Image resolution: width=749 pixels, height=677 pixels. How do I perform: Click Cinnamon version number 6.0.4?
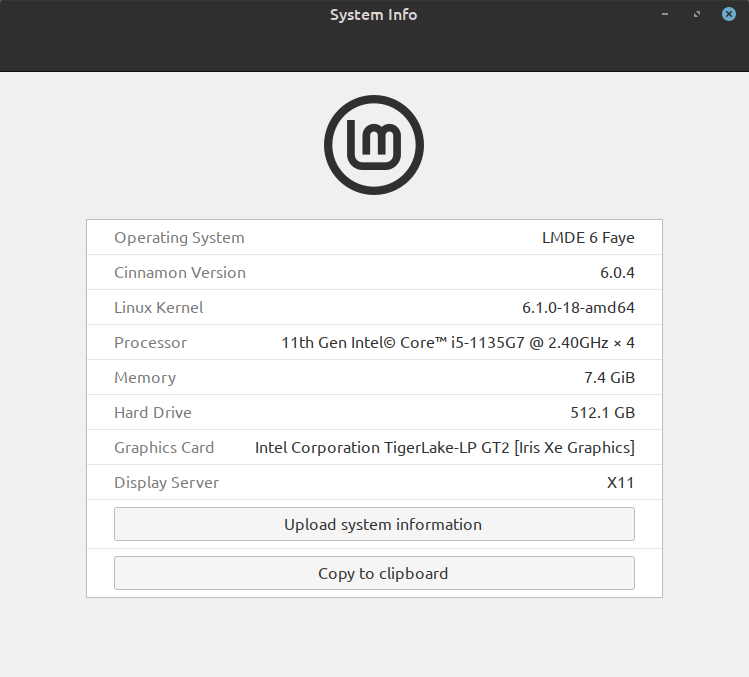click(617, 273)
